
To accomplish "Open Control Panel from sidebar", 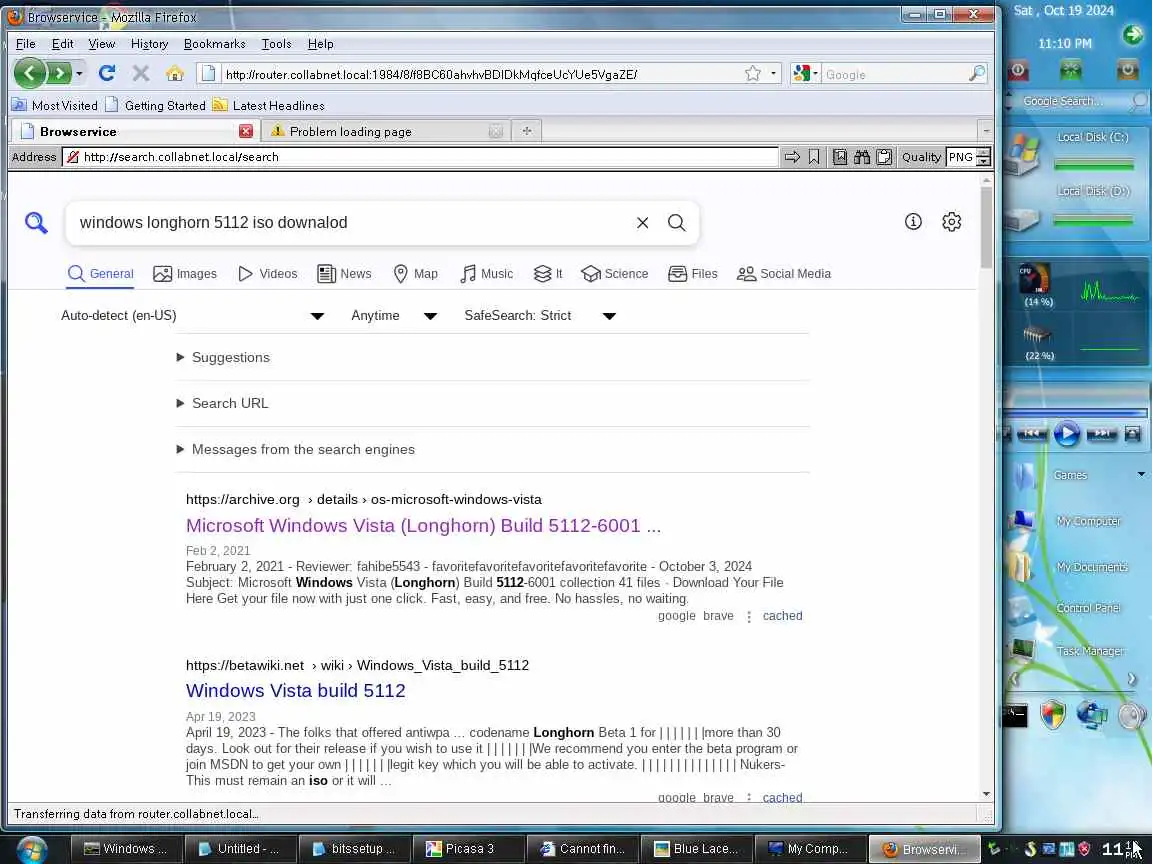I will 1088,608.
